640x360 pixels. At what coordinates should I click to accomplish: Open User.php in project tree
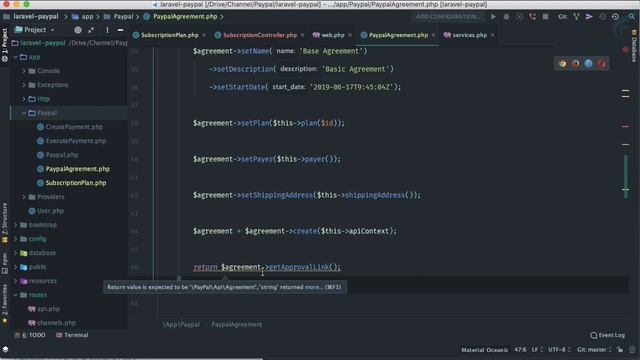point(50,211)
